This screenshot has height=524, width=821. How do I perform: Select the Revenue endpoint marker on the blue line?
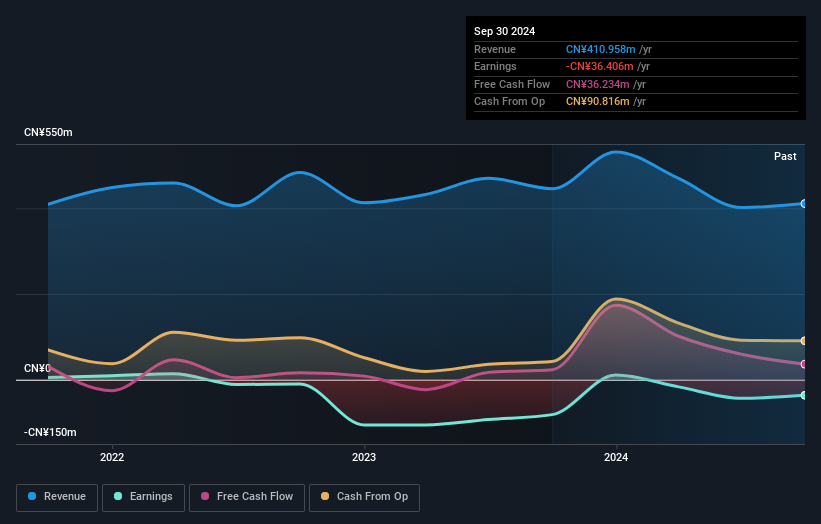[x=804, y=204]
